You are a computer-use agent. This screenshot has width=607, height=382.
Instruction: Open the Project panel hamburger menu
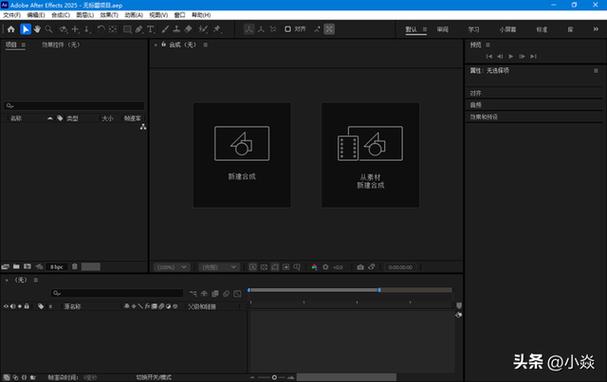(x=23, y=45)
